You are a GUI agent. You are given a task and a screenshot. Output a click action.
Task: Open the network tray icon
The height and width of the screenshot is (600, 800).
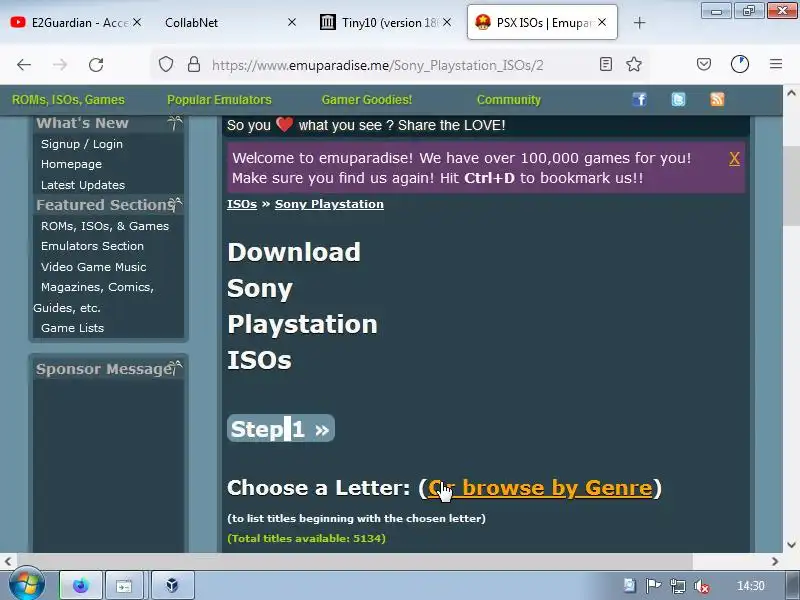pyautogui.click(x=678, y=586)
